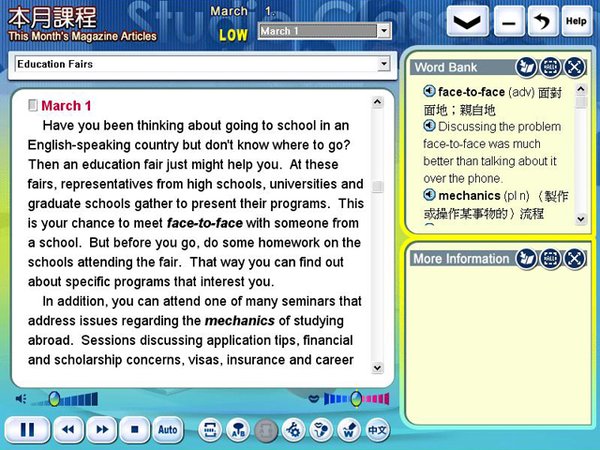
Task: Click the 本月課程 title logo
Action: point(52,18)
